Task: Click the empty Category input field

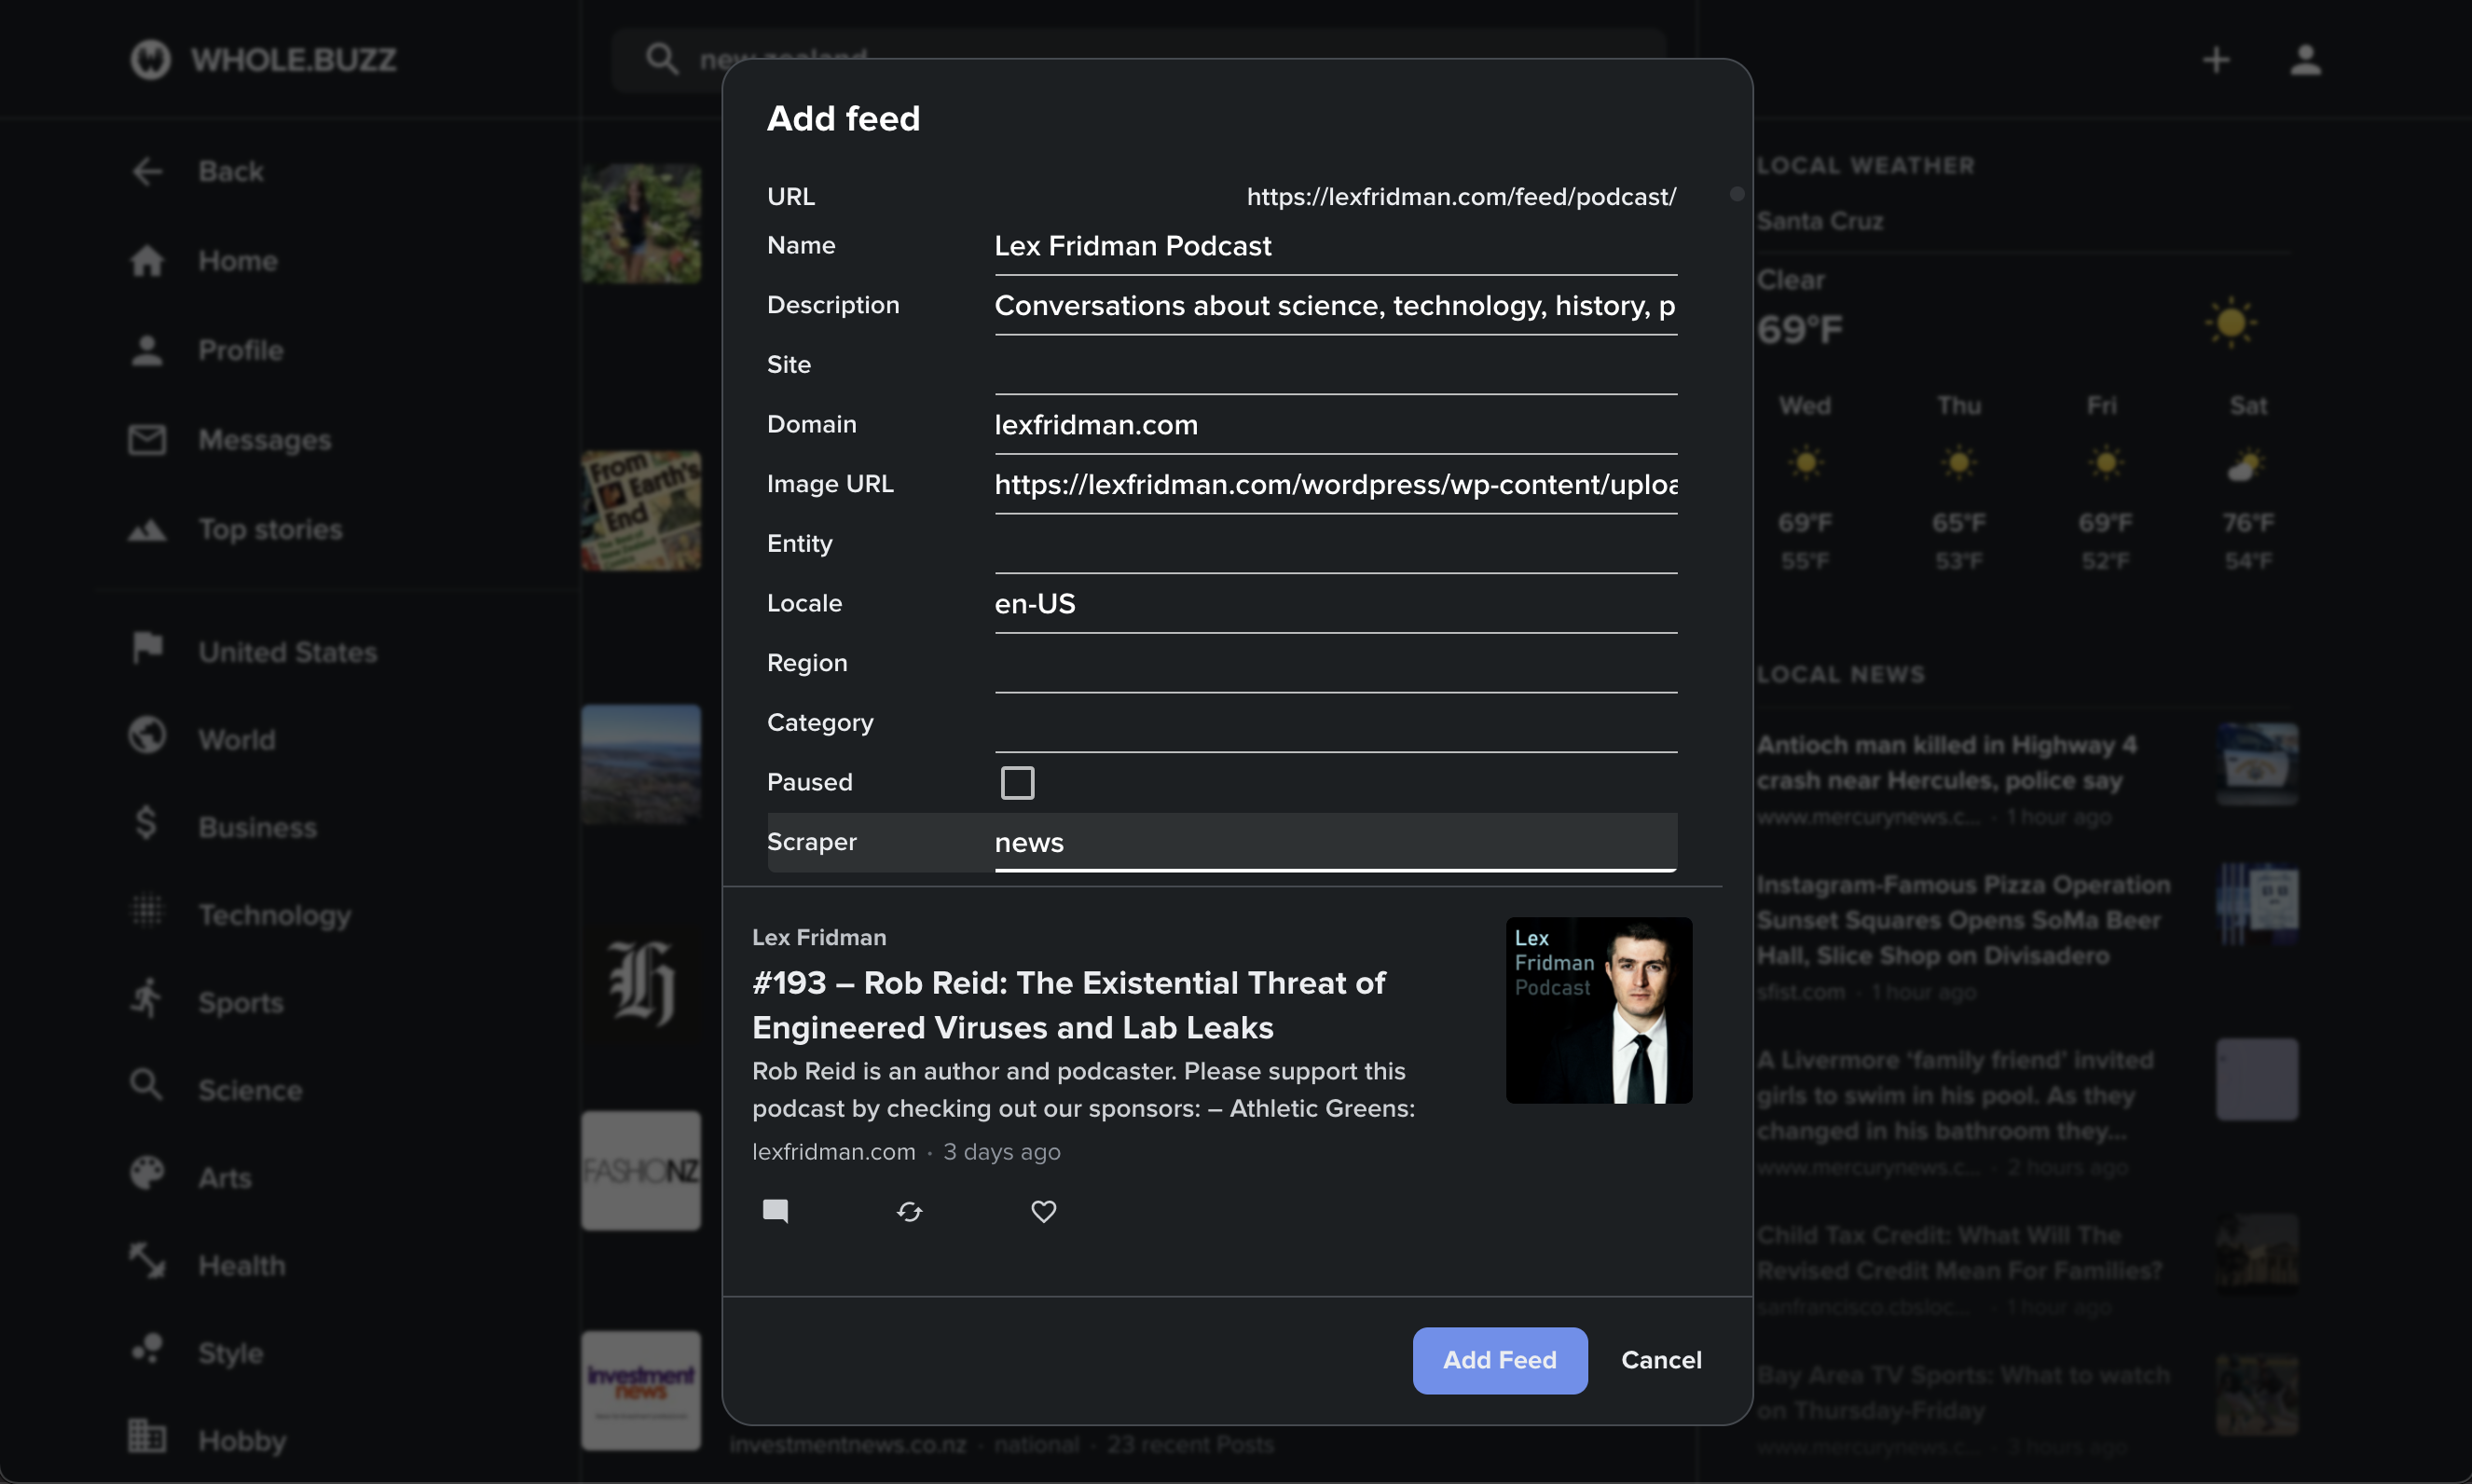Action: click(x=1335, y=723)
